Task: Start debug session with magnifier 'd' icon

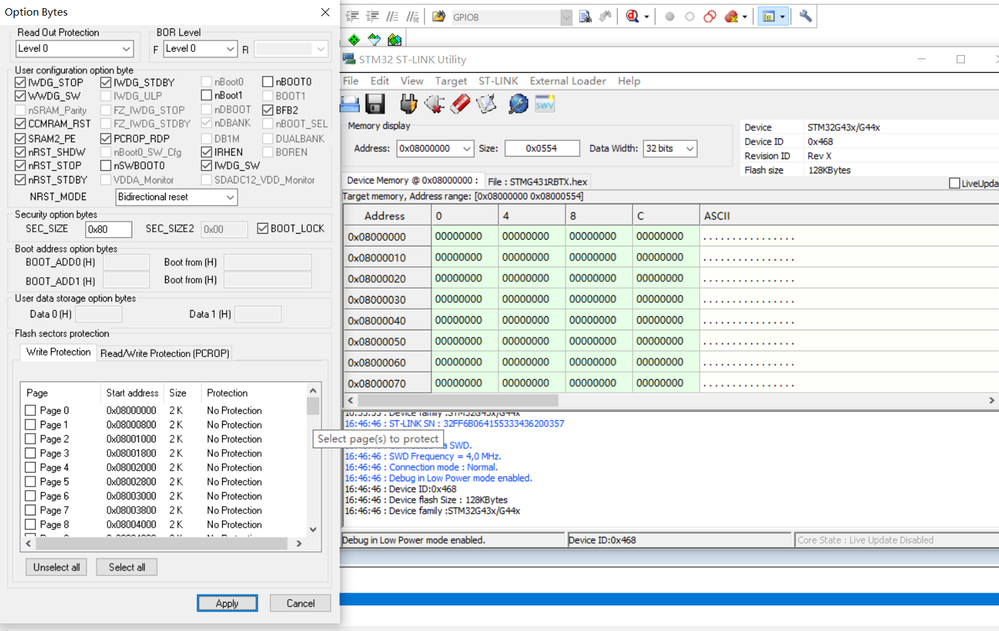Action: [x=632, y=17]
